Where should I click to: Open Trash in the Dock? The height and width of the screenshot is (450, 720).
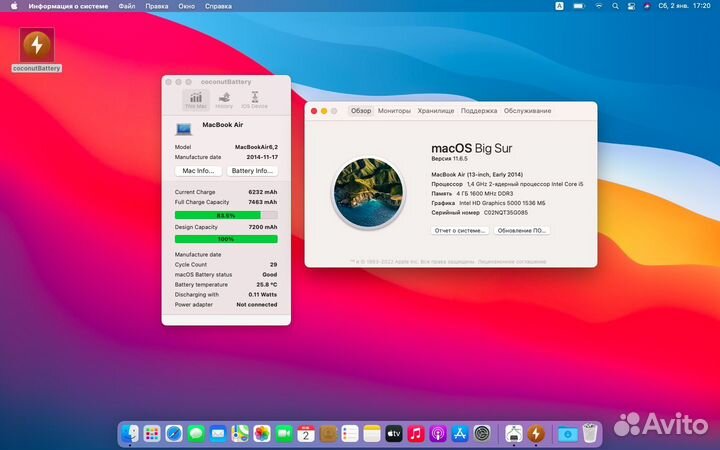tap(590, 433)
